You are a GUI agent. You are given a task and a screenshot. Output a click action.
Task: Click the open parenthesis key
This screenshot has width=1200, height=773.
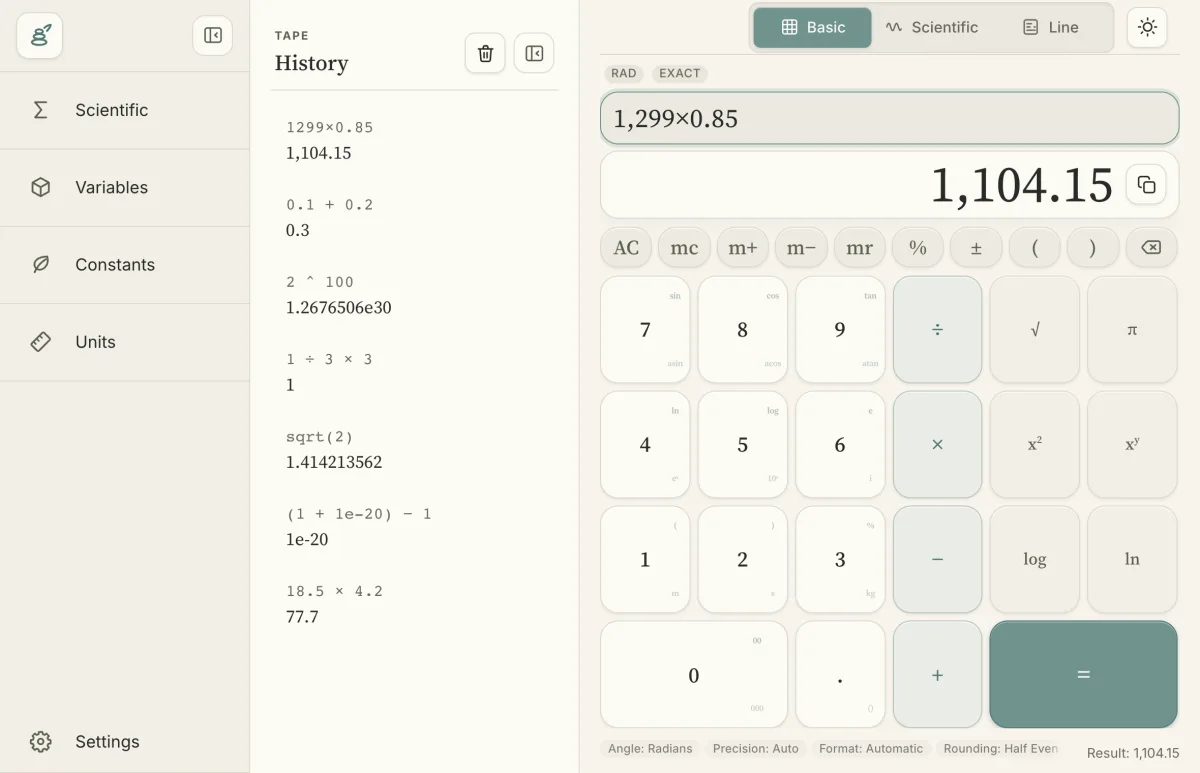click(1035, 248)
